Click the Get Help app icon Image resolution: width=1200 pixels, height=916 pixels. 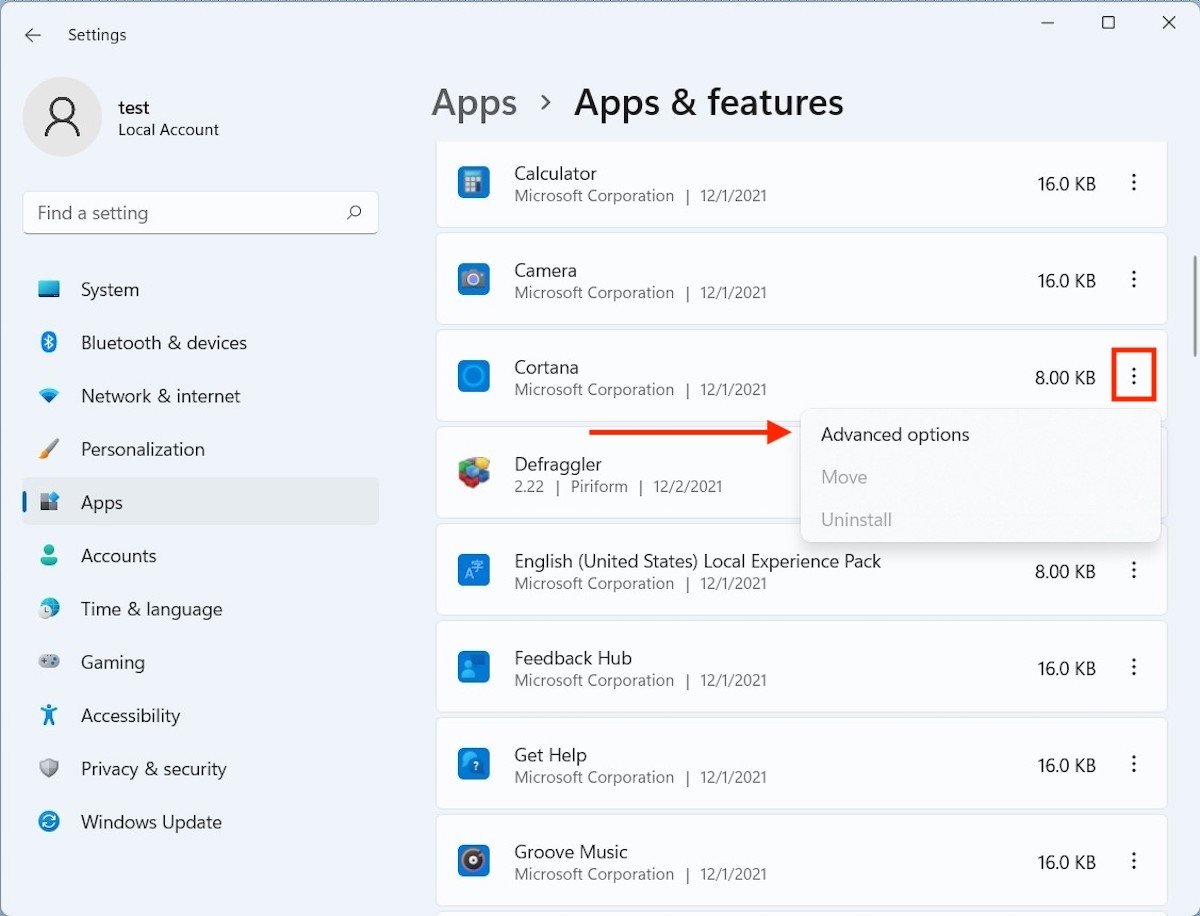click(x=473, y=765)
